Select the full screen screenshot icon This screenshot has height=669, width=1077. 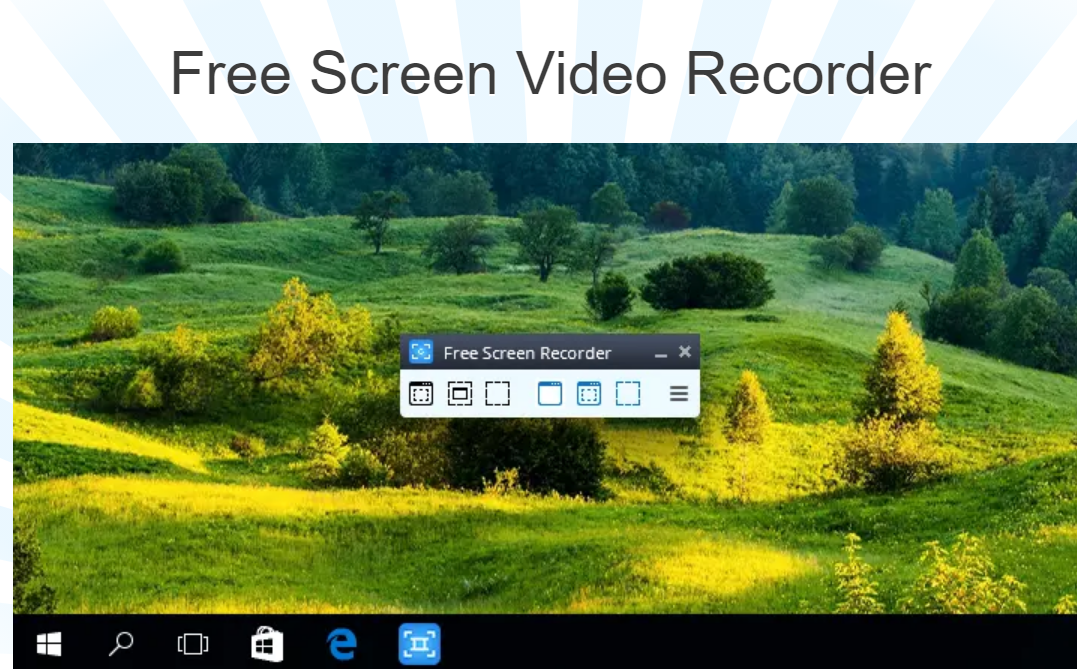[421, 394]
